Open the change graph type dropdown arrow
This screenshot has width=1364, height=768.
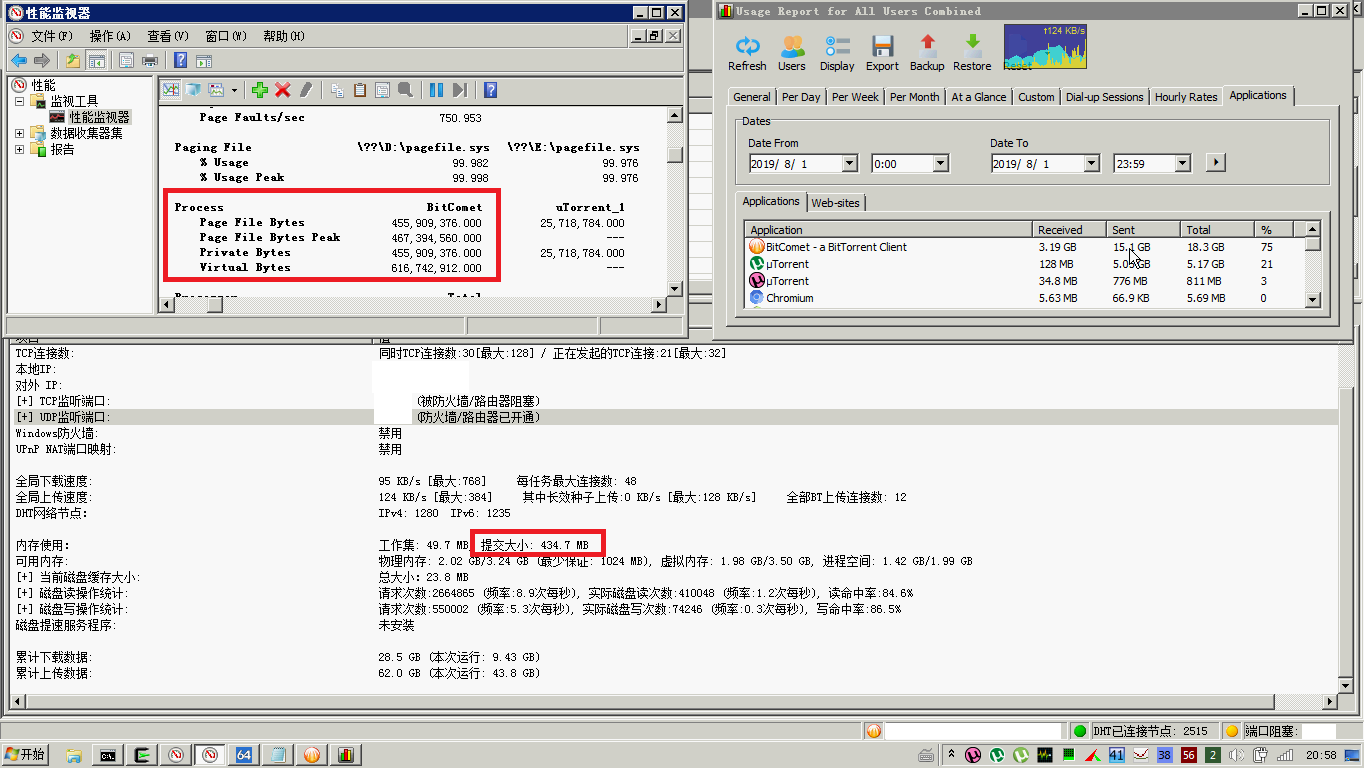point(234,90)
